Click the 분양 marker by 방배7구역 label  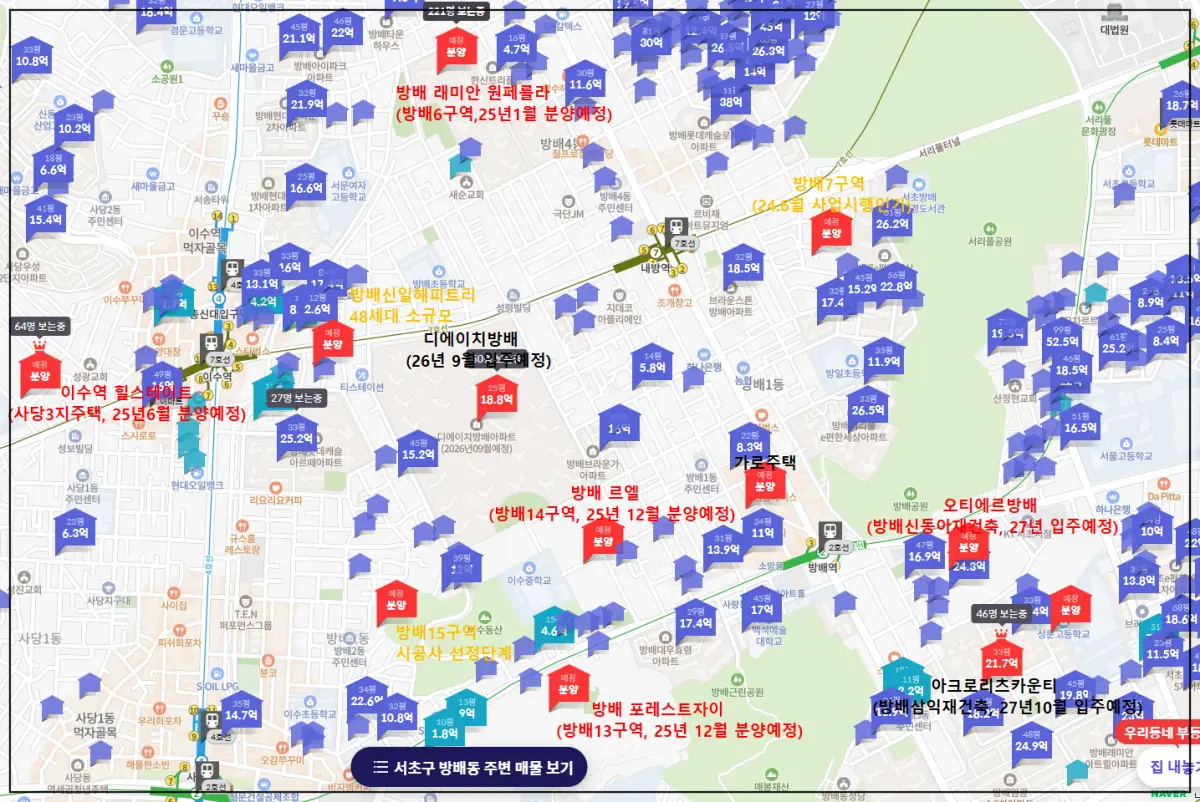tap(831, 231)
